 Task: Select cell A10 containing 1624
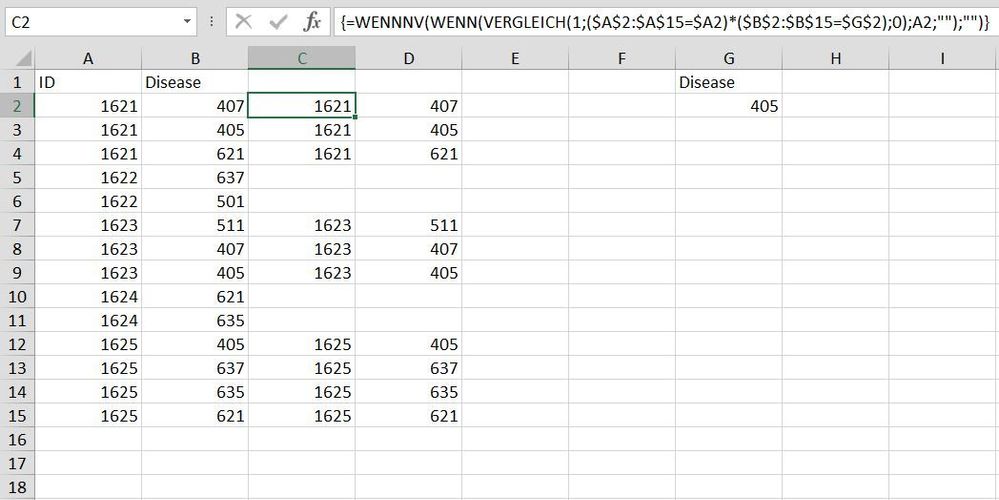tap(89, 296)
